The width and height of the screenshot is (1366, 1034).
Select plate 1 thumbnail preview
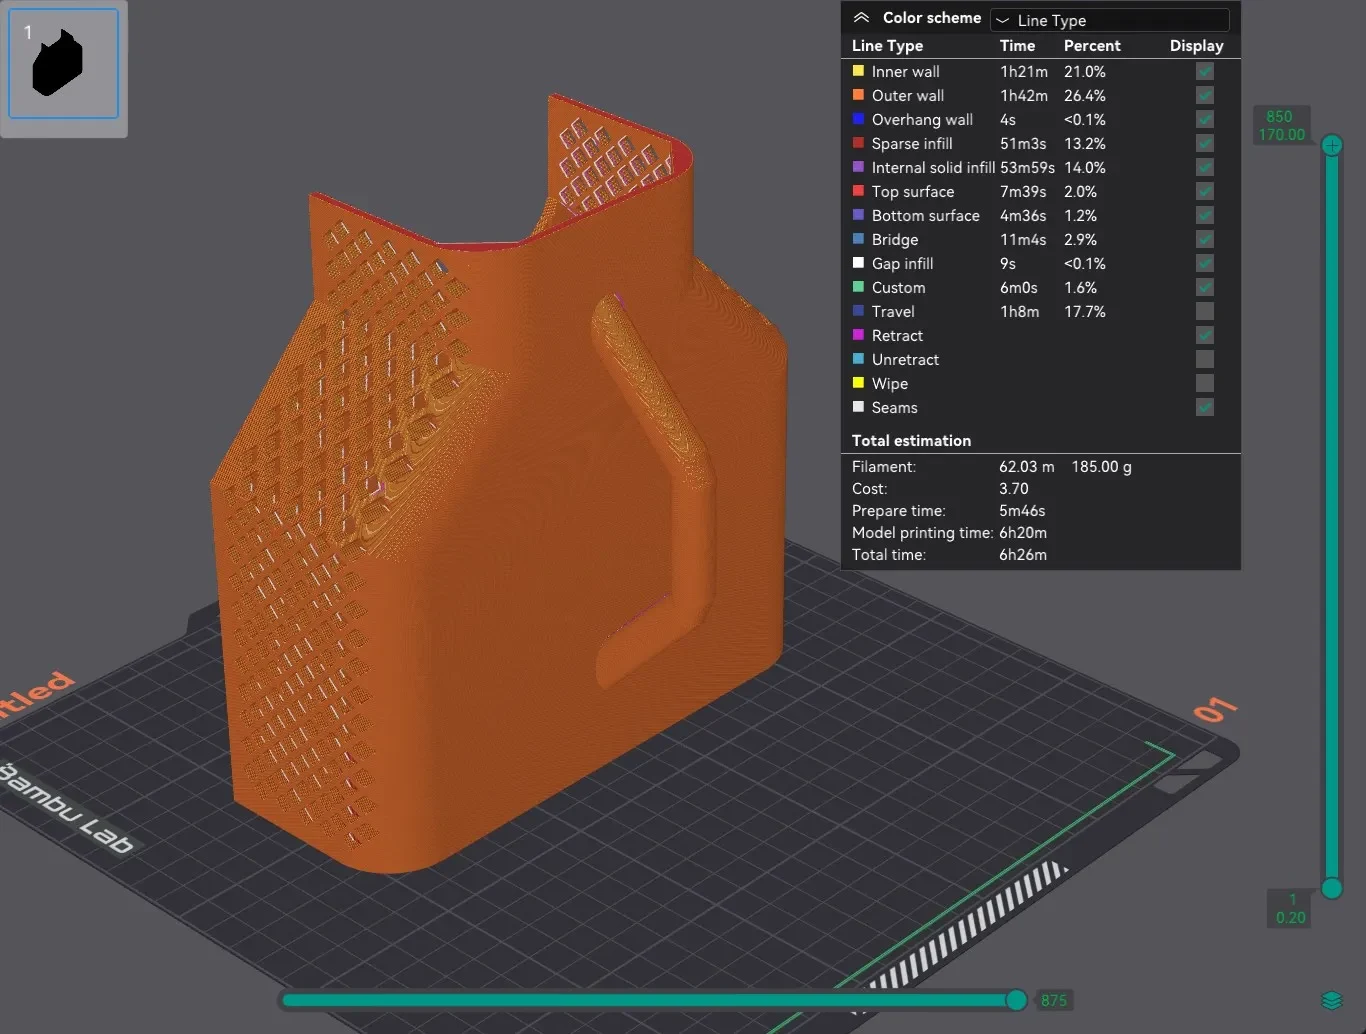click(64, 63)
